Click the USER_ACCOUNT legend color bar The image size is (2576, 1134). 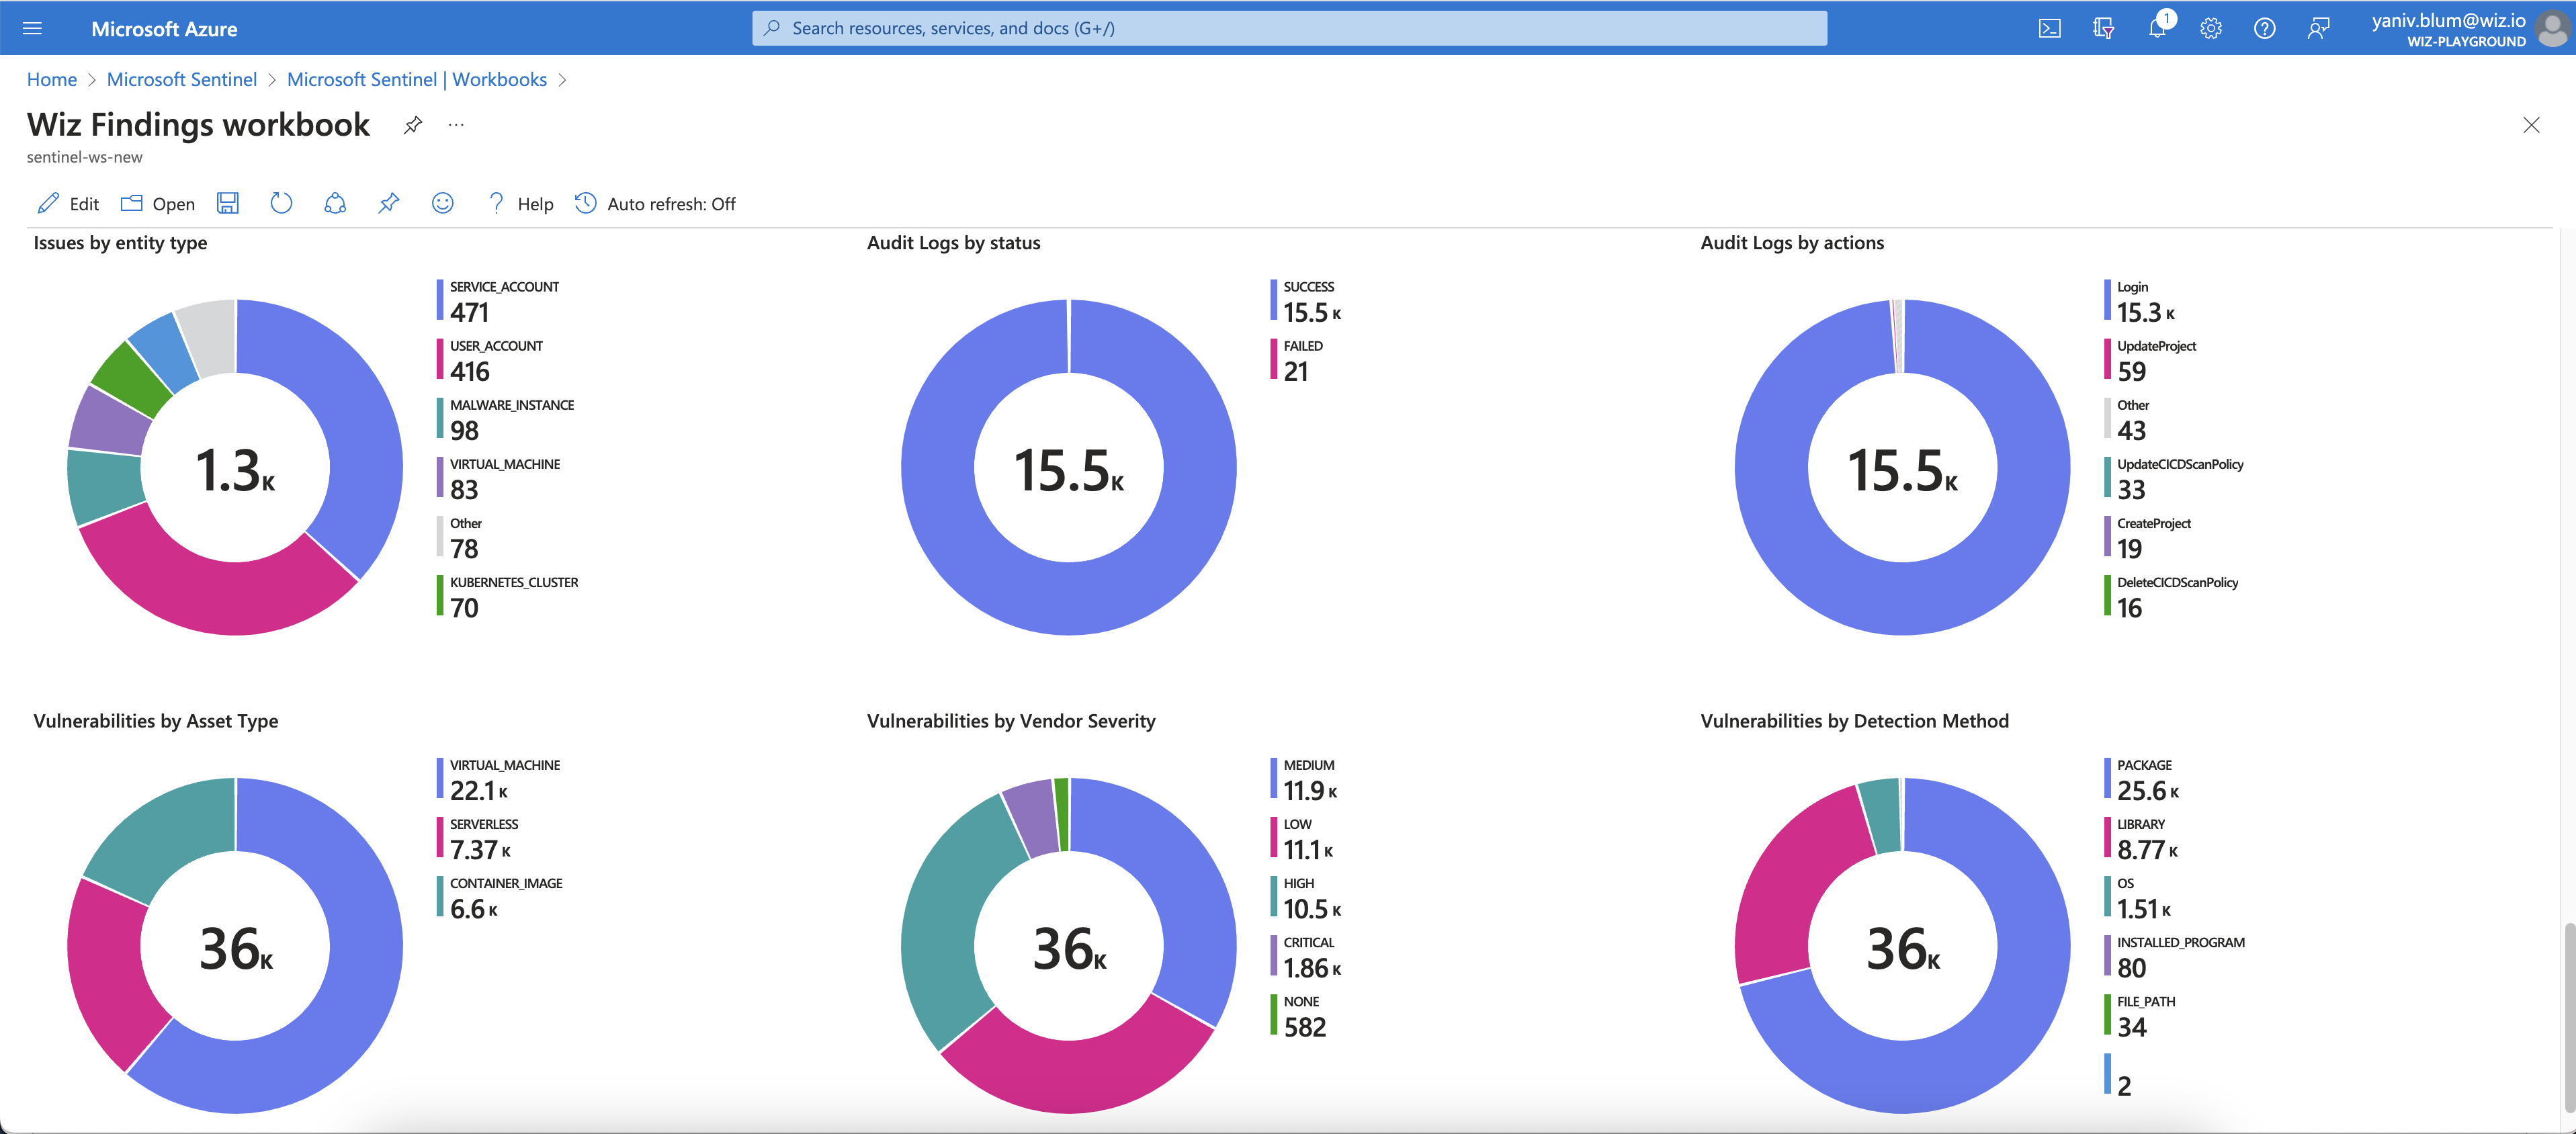coord(440,359)
